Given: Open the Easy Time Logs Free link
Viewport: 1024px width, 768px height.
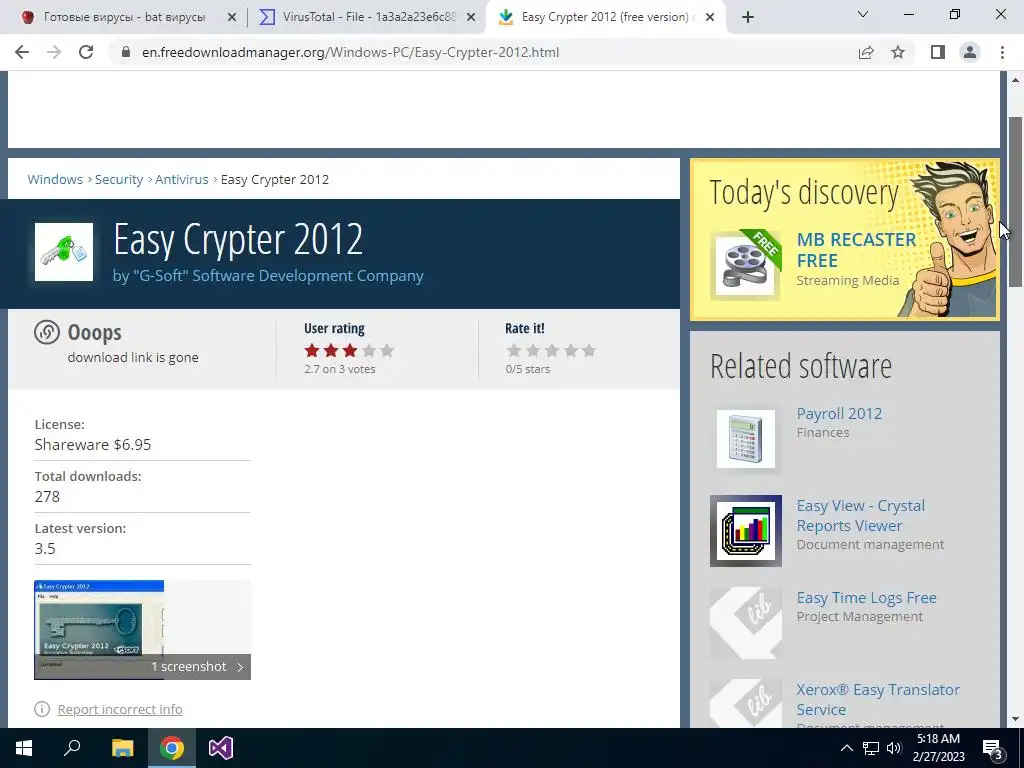Looking at the screenshot, I should pos(867,598).
